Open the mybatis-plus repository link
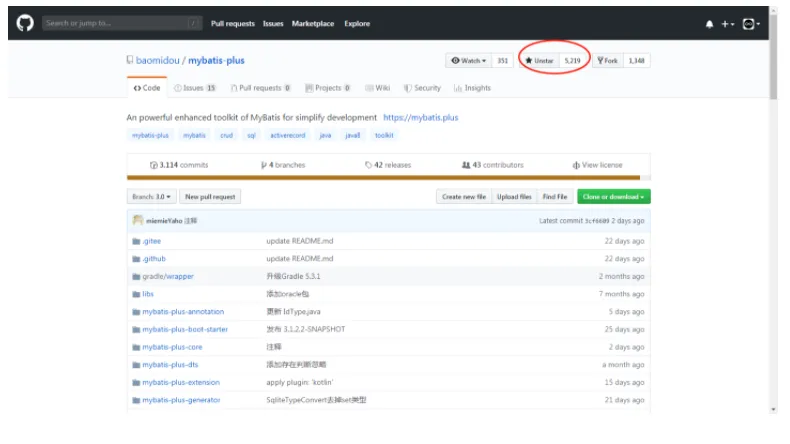The image size is (790, 444). click(x=216, y=60)
